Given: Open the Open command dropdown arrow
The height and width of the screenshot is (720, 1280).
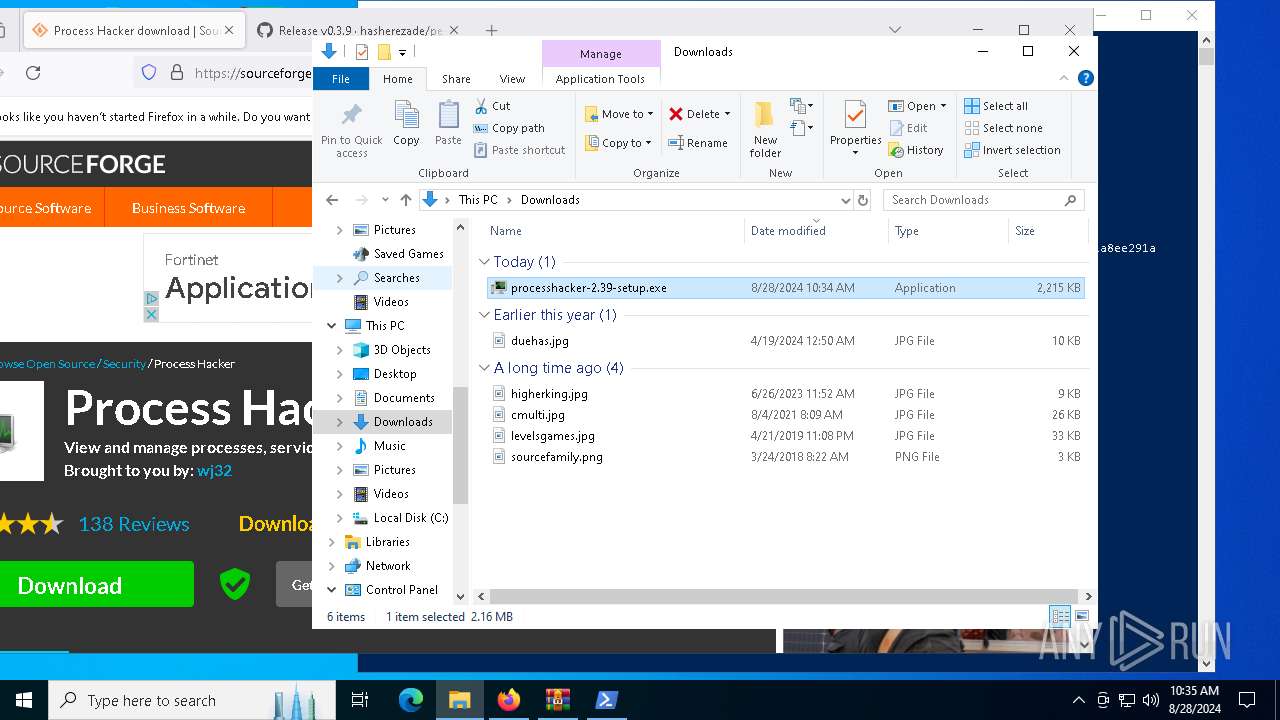Looking at the screenshot, I should [x=943, y=106].
